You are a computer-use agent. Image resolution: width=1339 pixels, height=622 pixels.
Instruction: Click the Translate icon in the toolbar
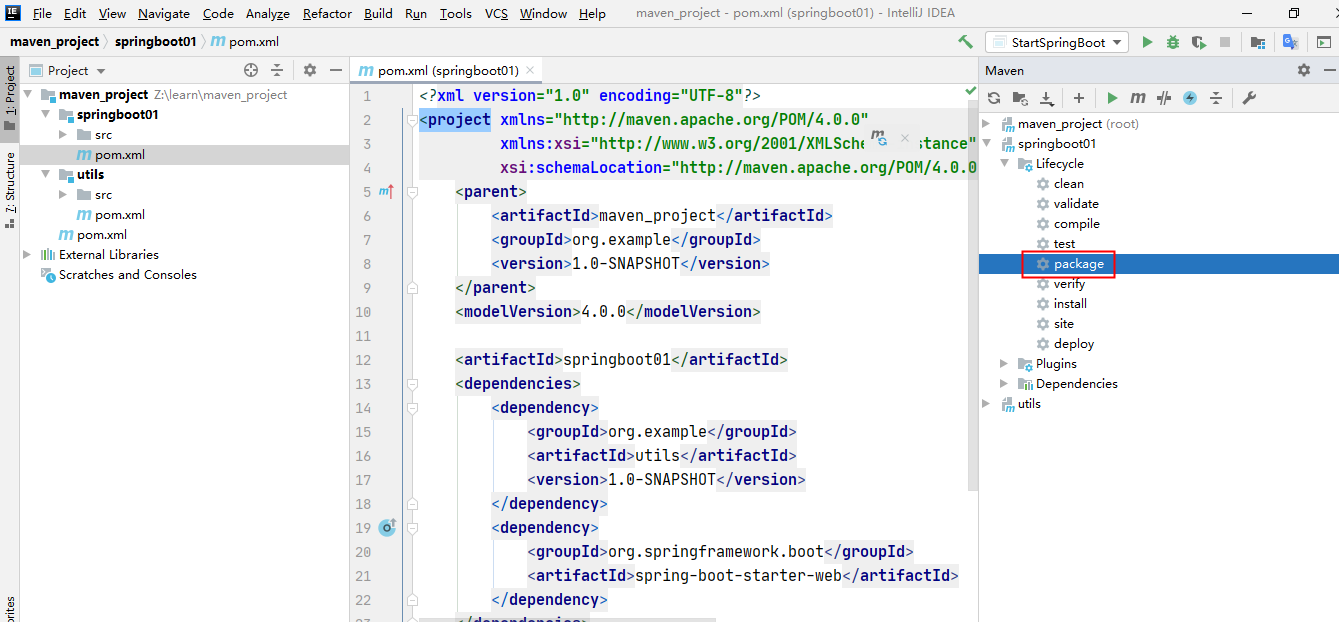pos(1291,42)
